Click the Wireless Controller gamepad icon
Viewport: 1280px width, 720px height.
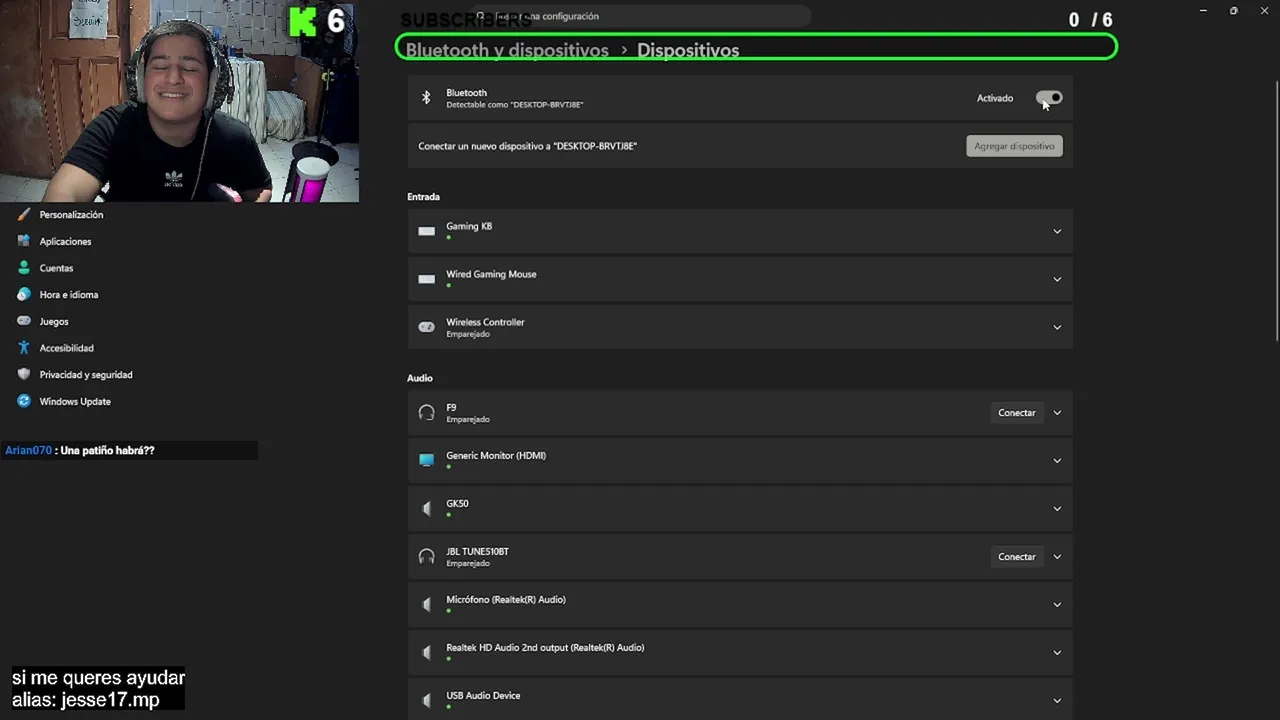[x=427, y=327]
